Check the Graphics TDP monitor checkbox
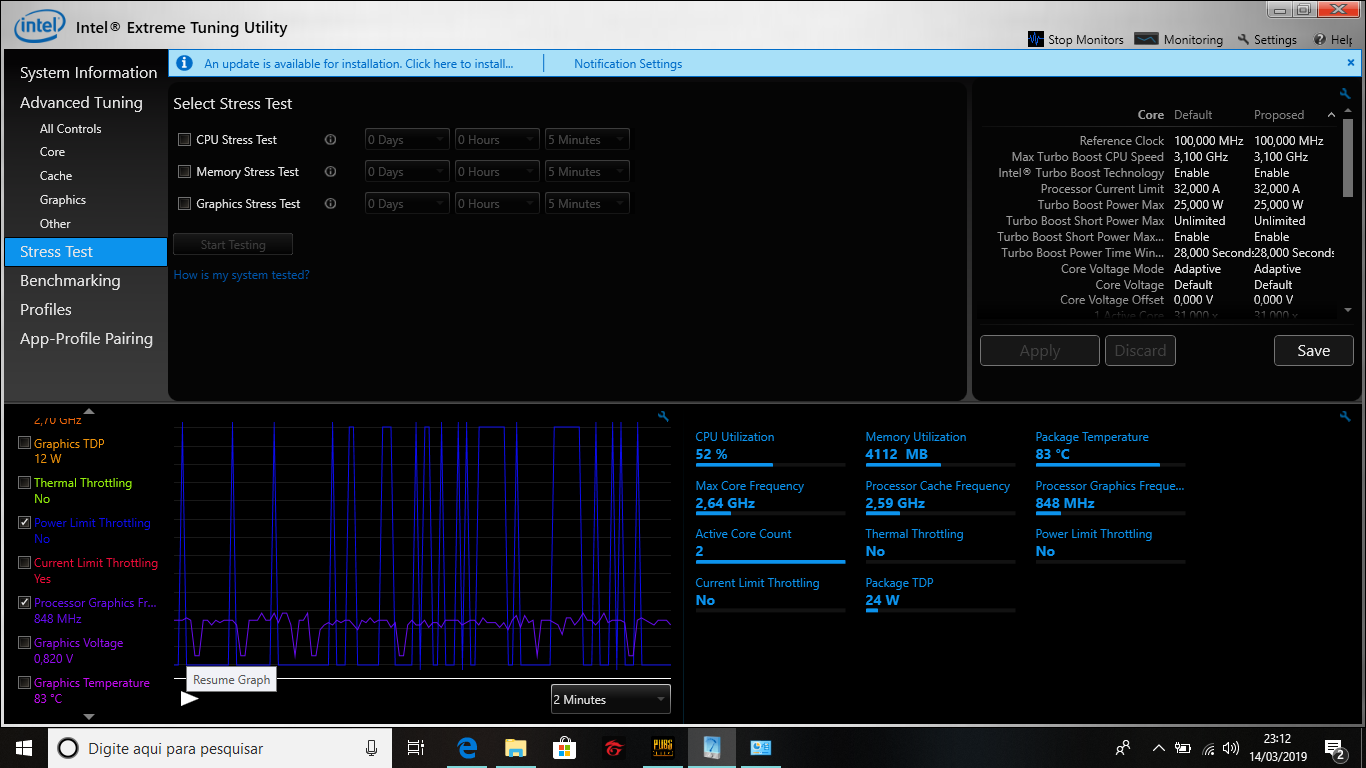Image resolution: width=1366 pixels, height=768 pixels. click(x=25, y=443)
